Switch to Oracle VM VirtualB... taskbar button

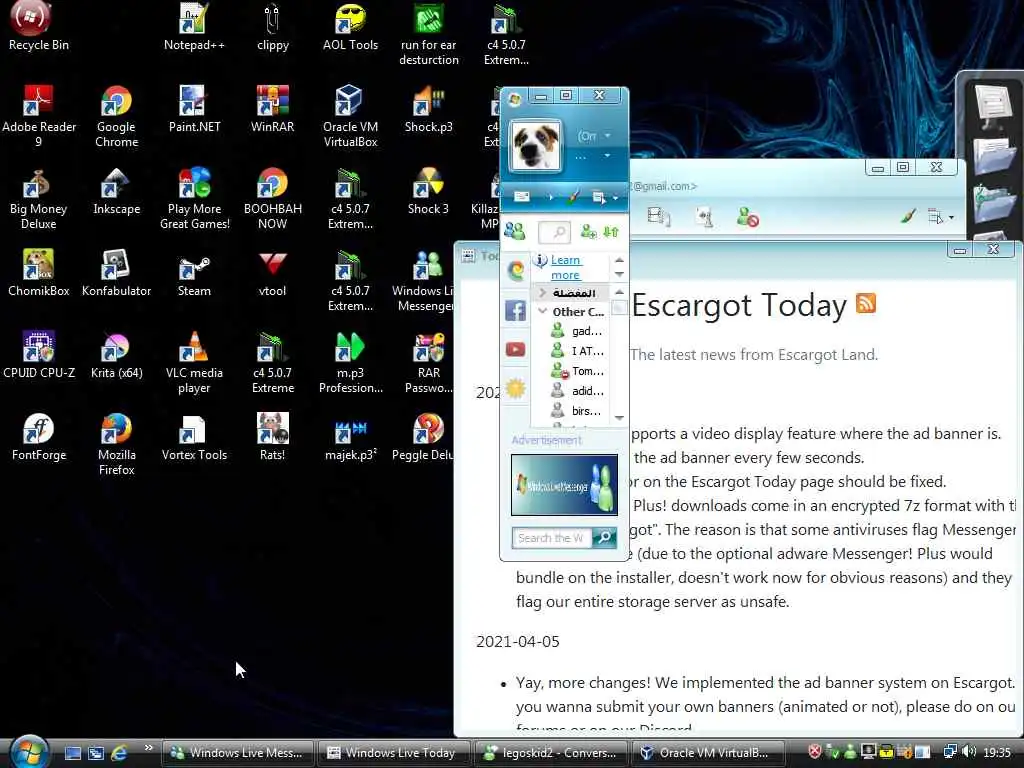(708, 753)
